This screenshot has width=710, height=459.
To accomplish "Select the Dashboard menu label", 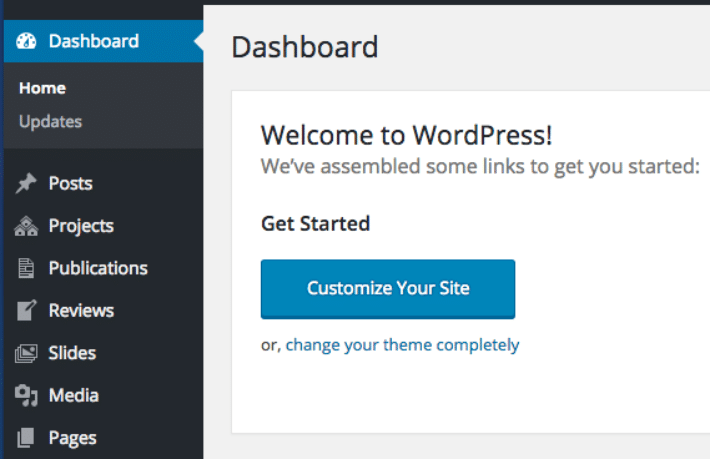I will 94,41.
